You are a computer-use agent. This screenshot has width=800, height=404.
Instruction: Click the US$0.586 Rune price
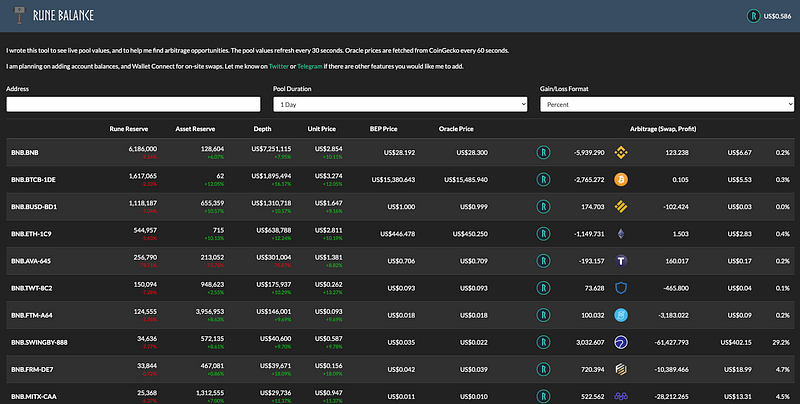[777, 16]
